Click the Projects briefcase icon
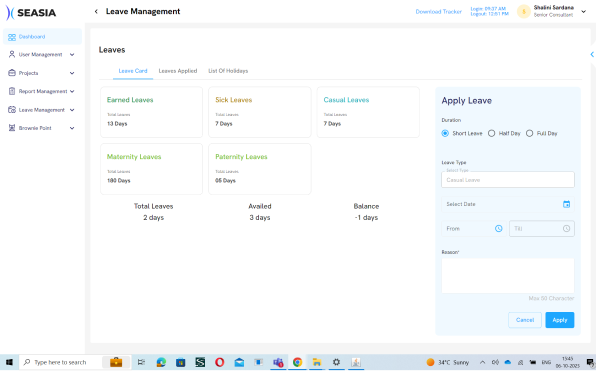This screenshot has height=374, width=596. point(12,73)
